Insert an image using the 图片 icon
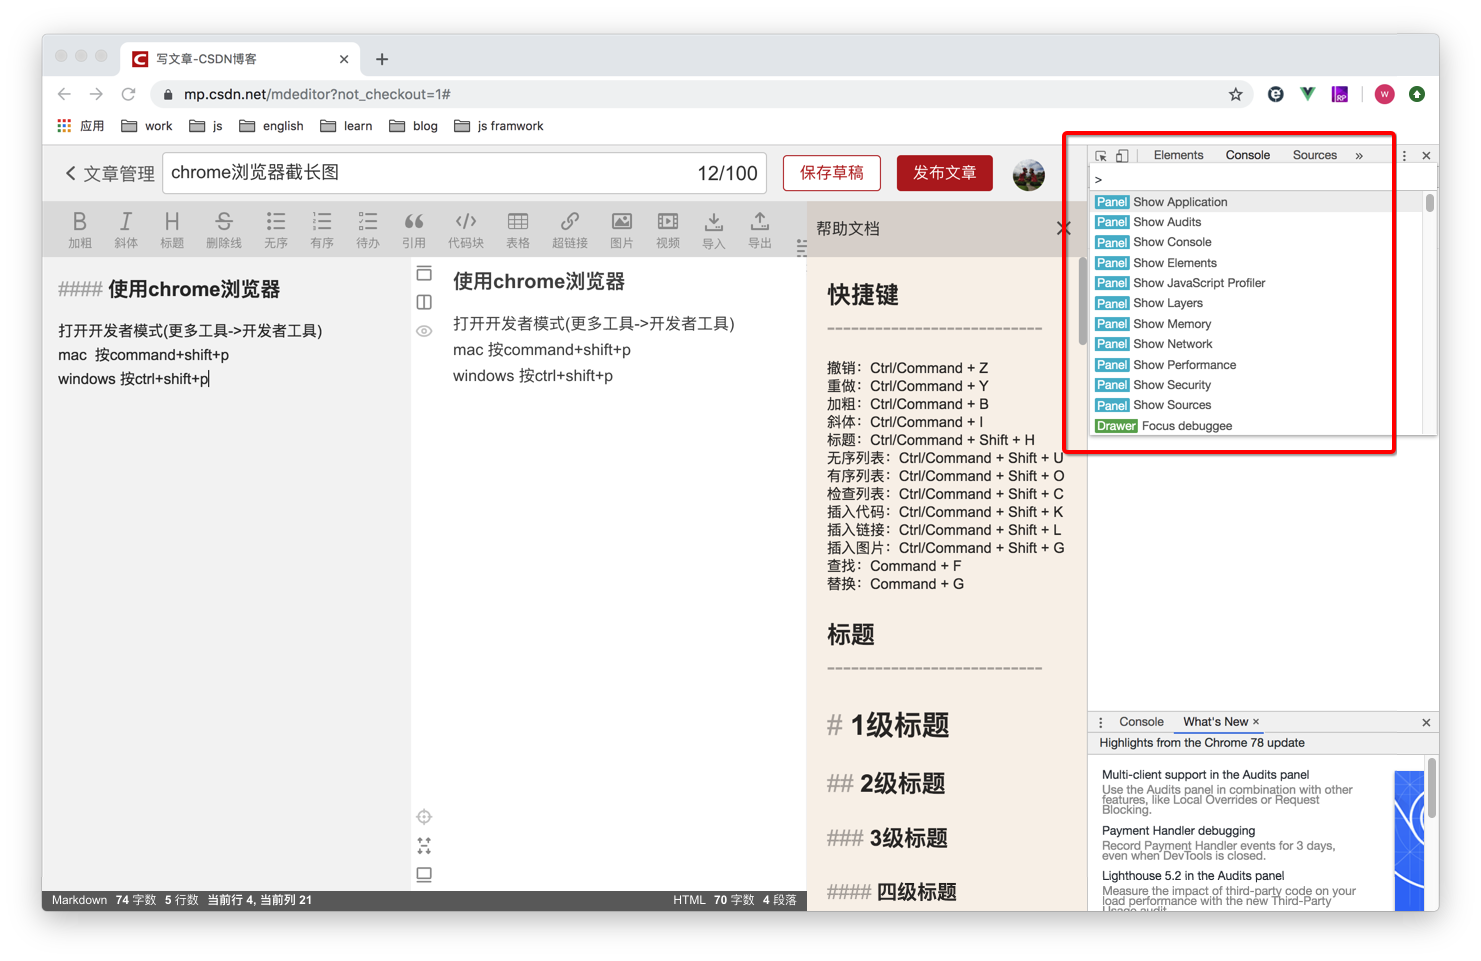 [x=621, y=228]
